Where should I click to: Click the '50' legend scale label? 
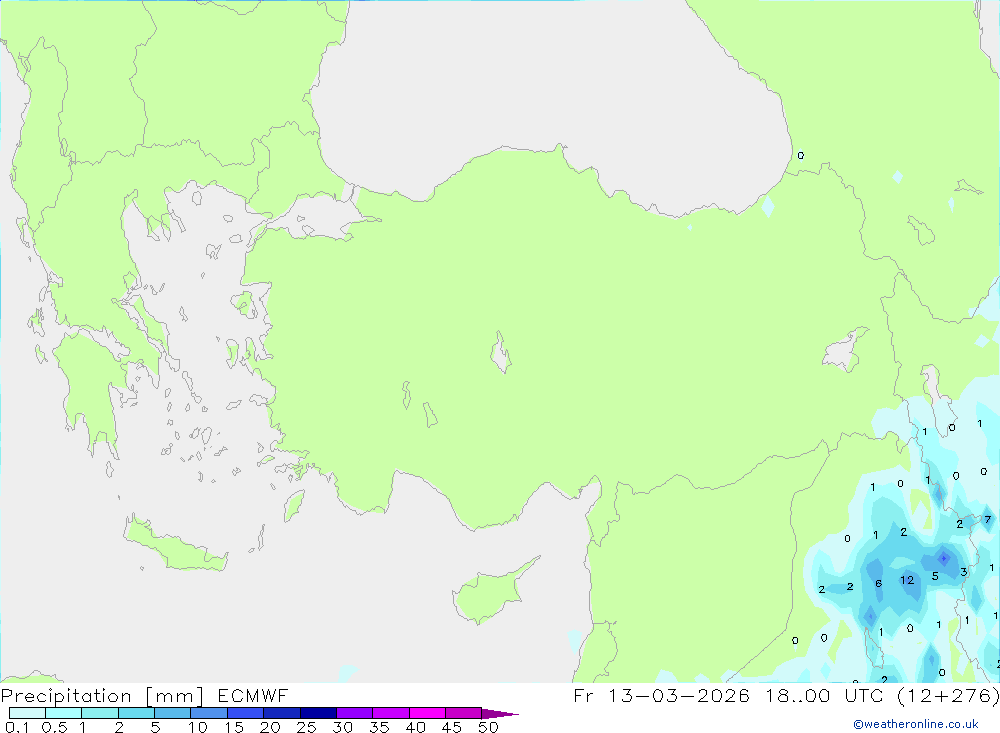coord(488,727)
